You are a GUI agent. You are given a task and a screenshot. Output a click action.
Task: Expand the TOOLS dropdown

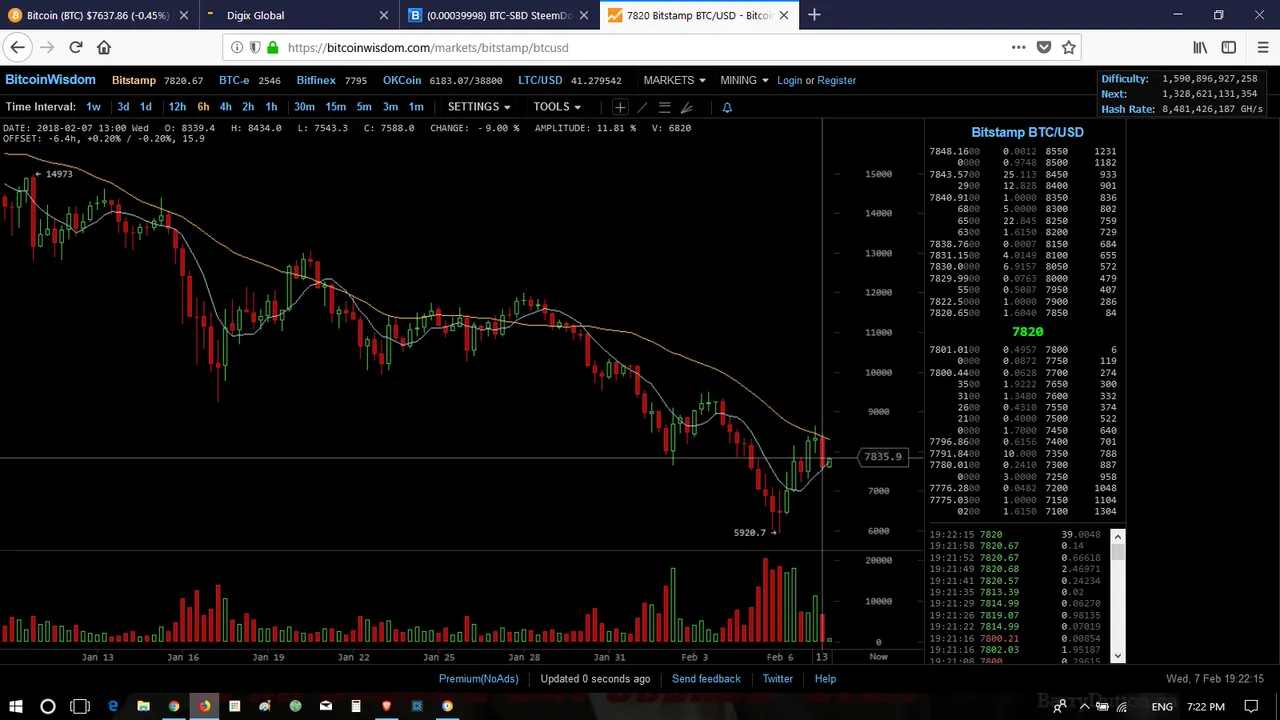tap(557, 107)
